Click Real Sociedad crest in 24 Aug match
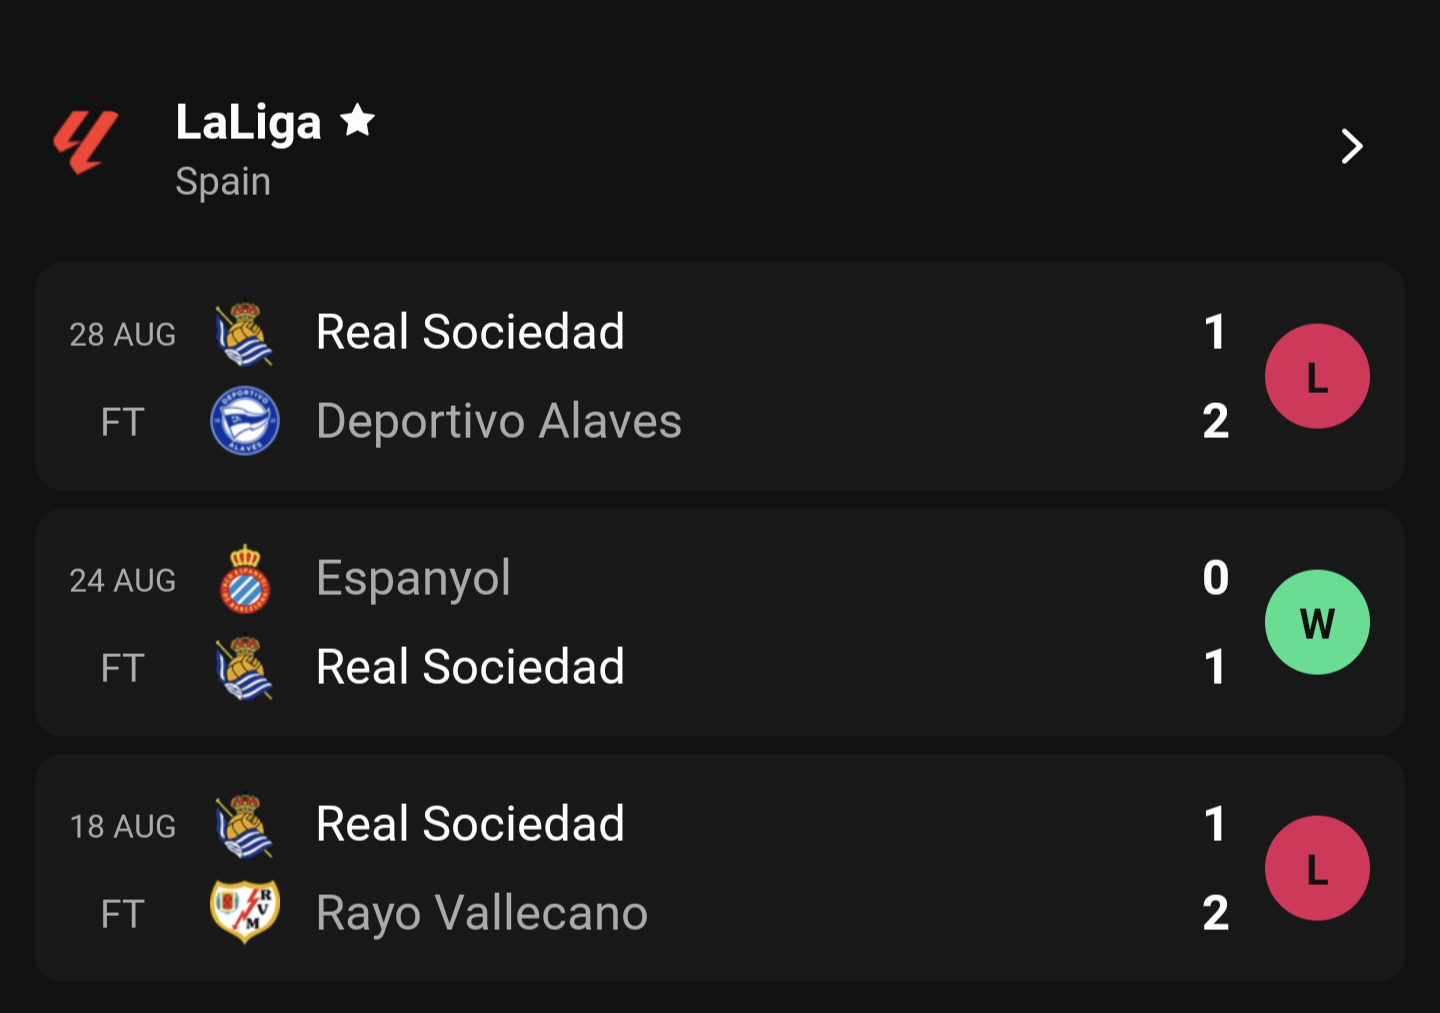This screenshot has height=1013, width=1440. 244,668
